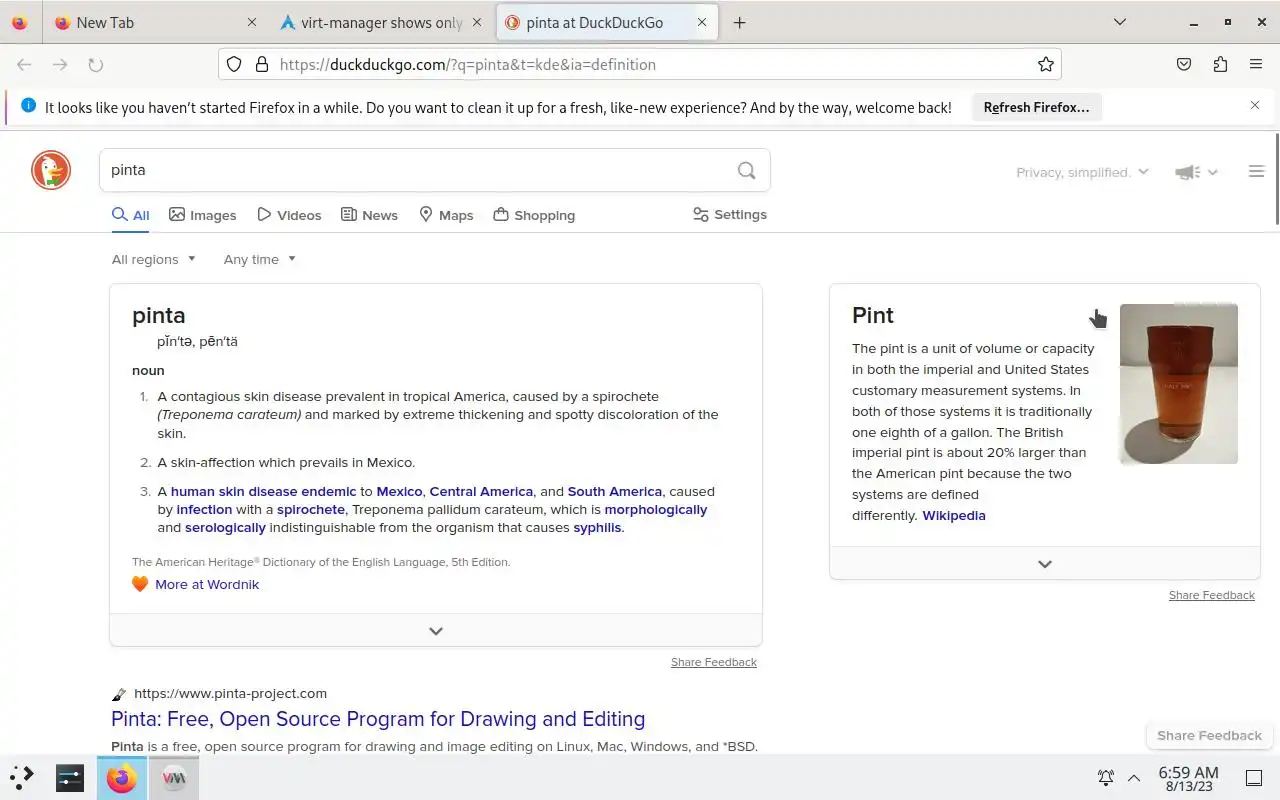
Task: Bookmark this page with the star icon
Action: click(1046, 64)
